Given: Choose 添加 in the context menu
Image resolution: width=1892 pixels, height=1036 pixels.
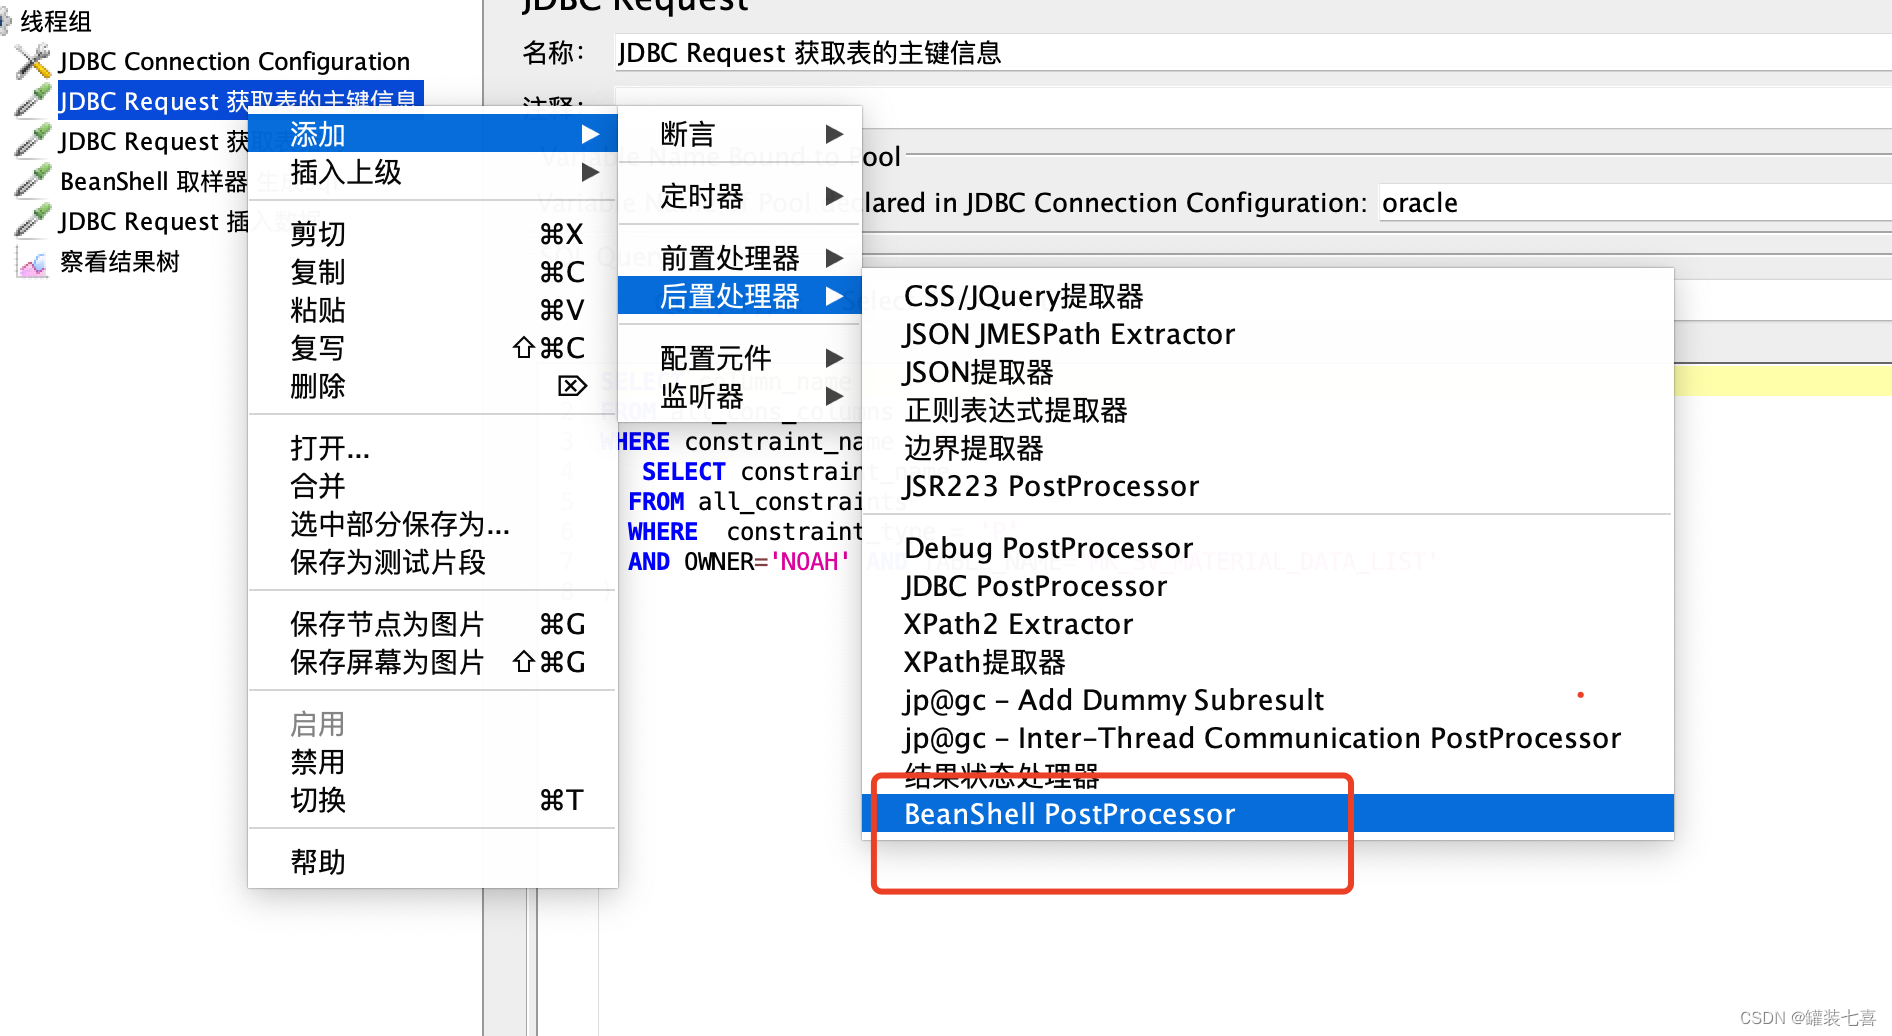Looking at the screenshot, I should point(433,134).
